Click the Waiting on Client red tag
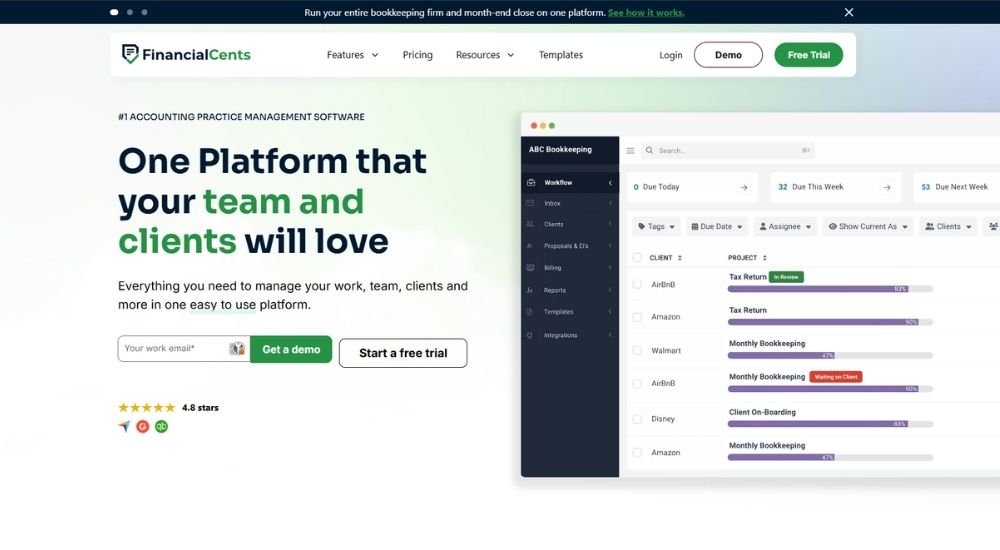 click(836, 377)
